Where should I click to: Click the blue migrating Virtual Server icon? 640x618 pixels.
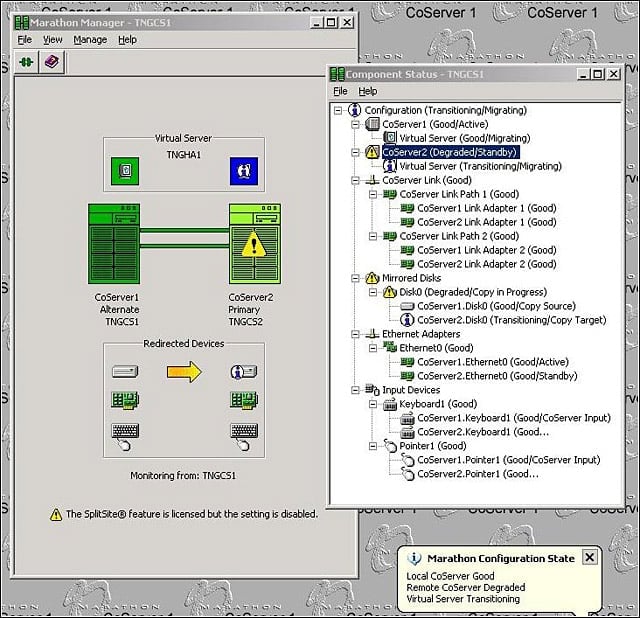coord(244,171)
